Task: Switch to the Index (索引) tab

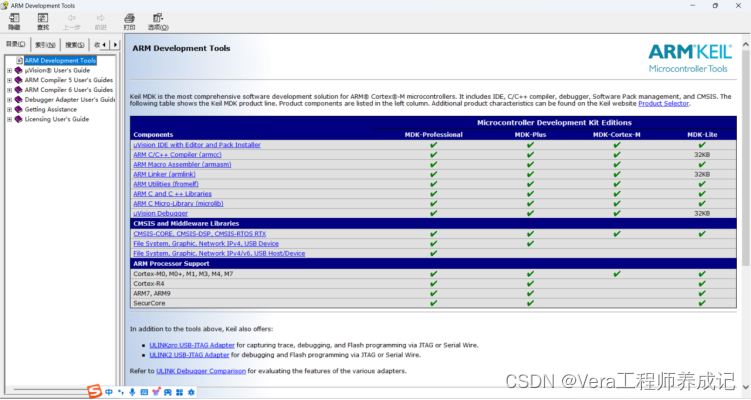Action: 45,45
